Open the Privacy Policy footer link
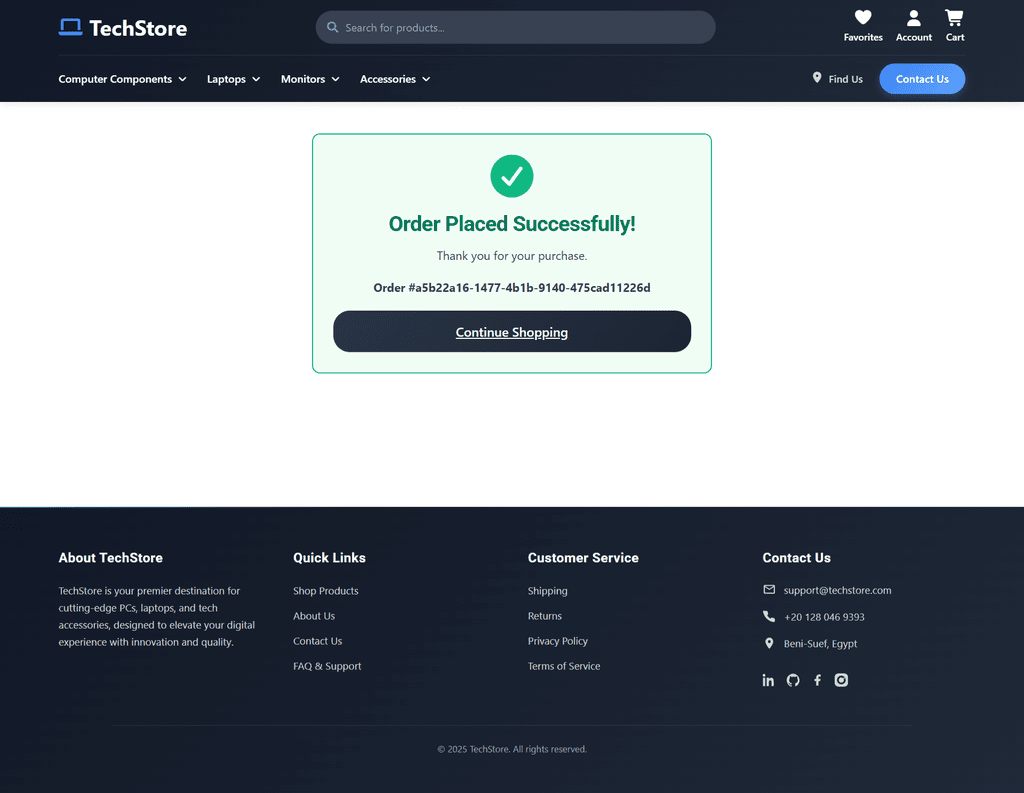 (557, 641)
